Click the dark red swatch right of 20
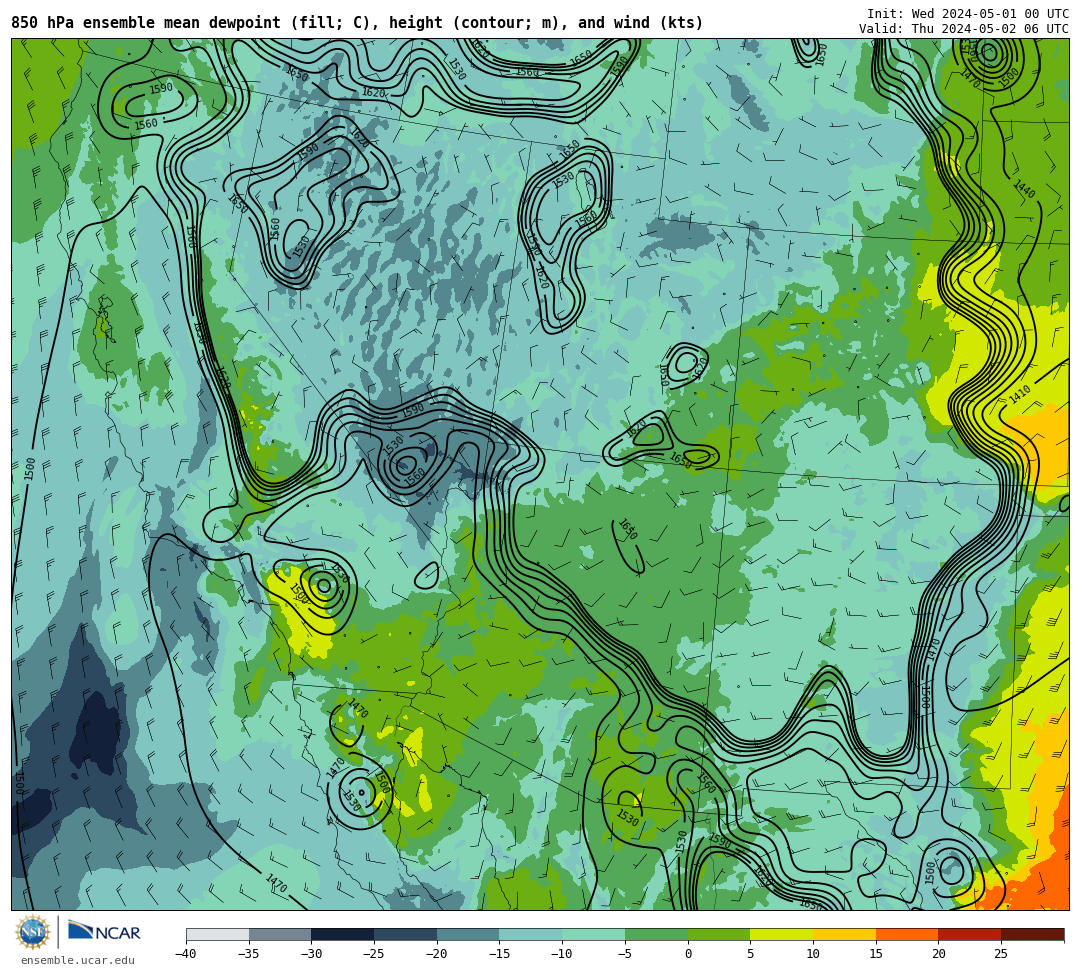 tap(970, 934)
